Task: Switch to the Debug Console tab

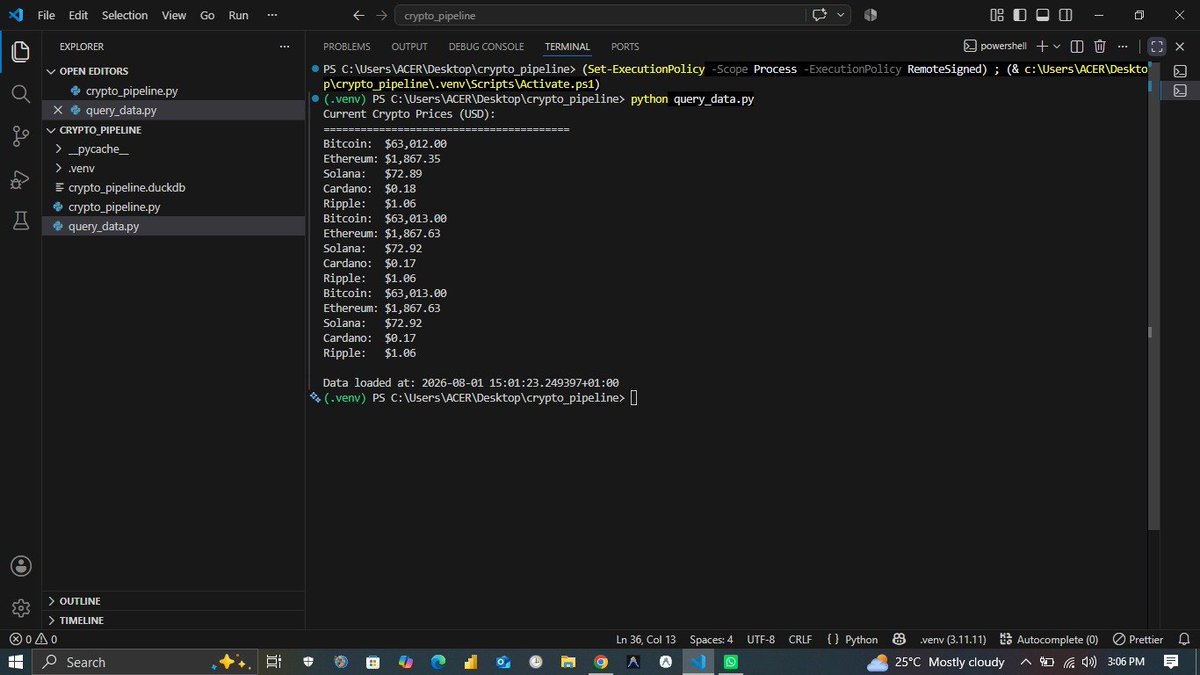Action: click(x=486, y=46)
